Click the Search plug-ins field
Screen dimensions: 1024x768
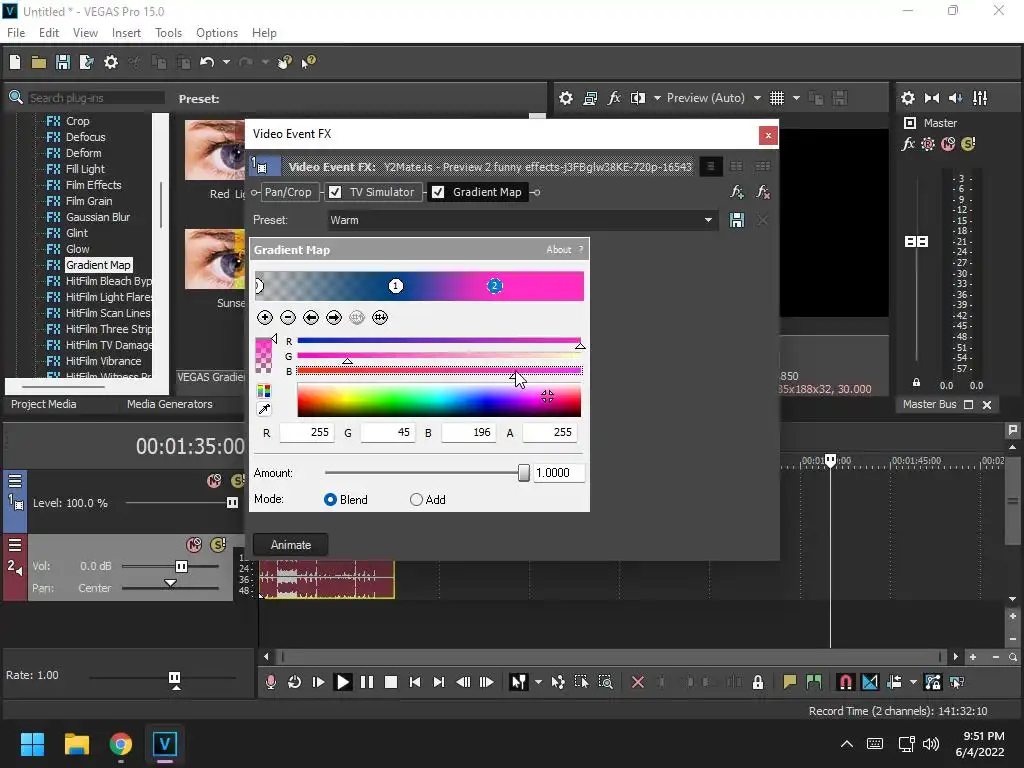pos(96,98)
